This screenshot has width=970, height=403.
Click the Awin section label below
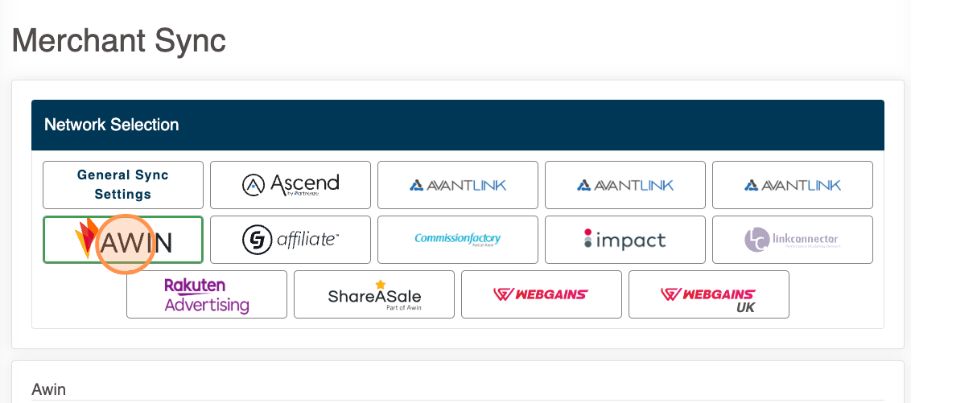point(49,389)
